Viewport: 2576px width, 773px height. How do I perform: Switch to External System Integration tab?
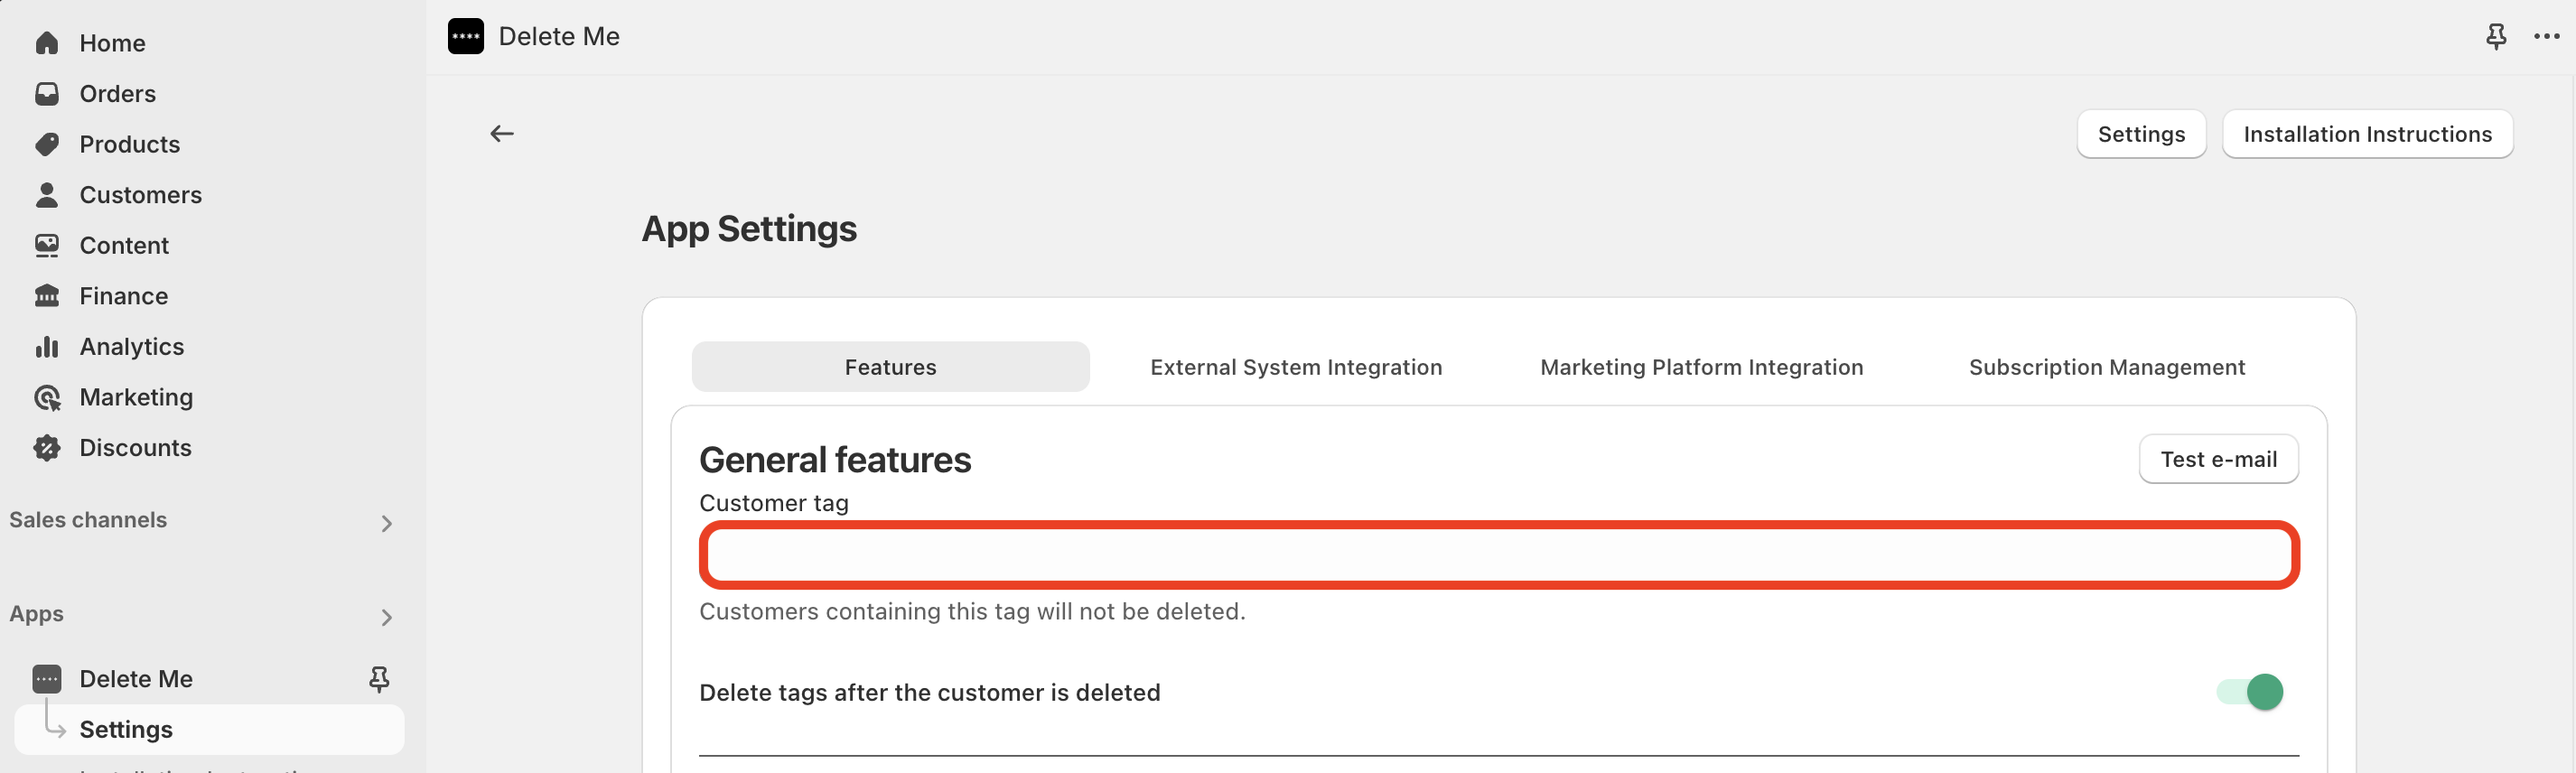(x=1296, y=367)
